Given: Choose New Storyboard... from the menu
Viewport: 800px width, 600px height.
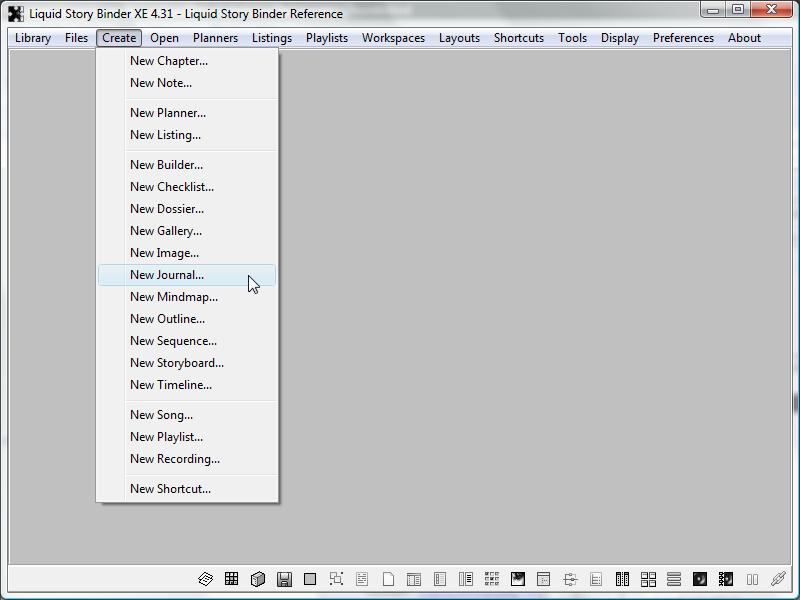Looking at the screenshot, I should click(177, 363).
